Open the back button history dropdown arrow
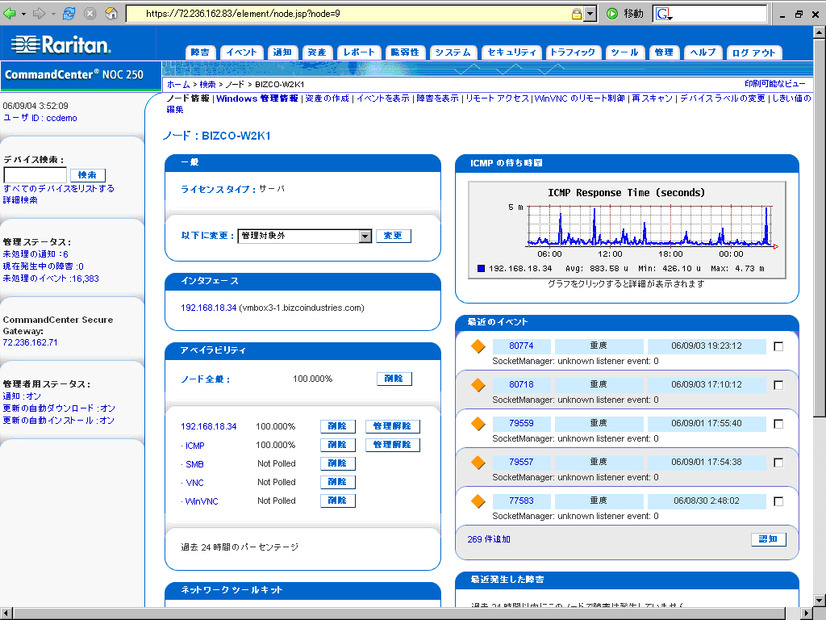The height and width of the screenshot is (620, 826). click(x=24, y=14)
